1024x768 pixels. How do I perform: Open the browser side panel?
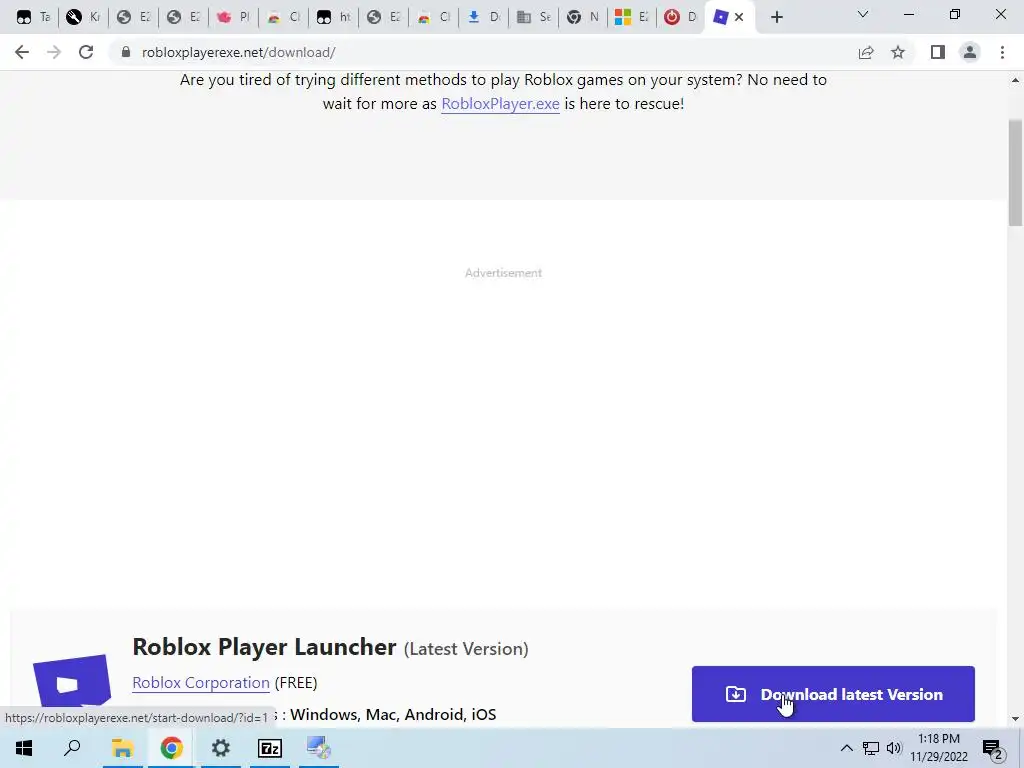pos(938,52)
